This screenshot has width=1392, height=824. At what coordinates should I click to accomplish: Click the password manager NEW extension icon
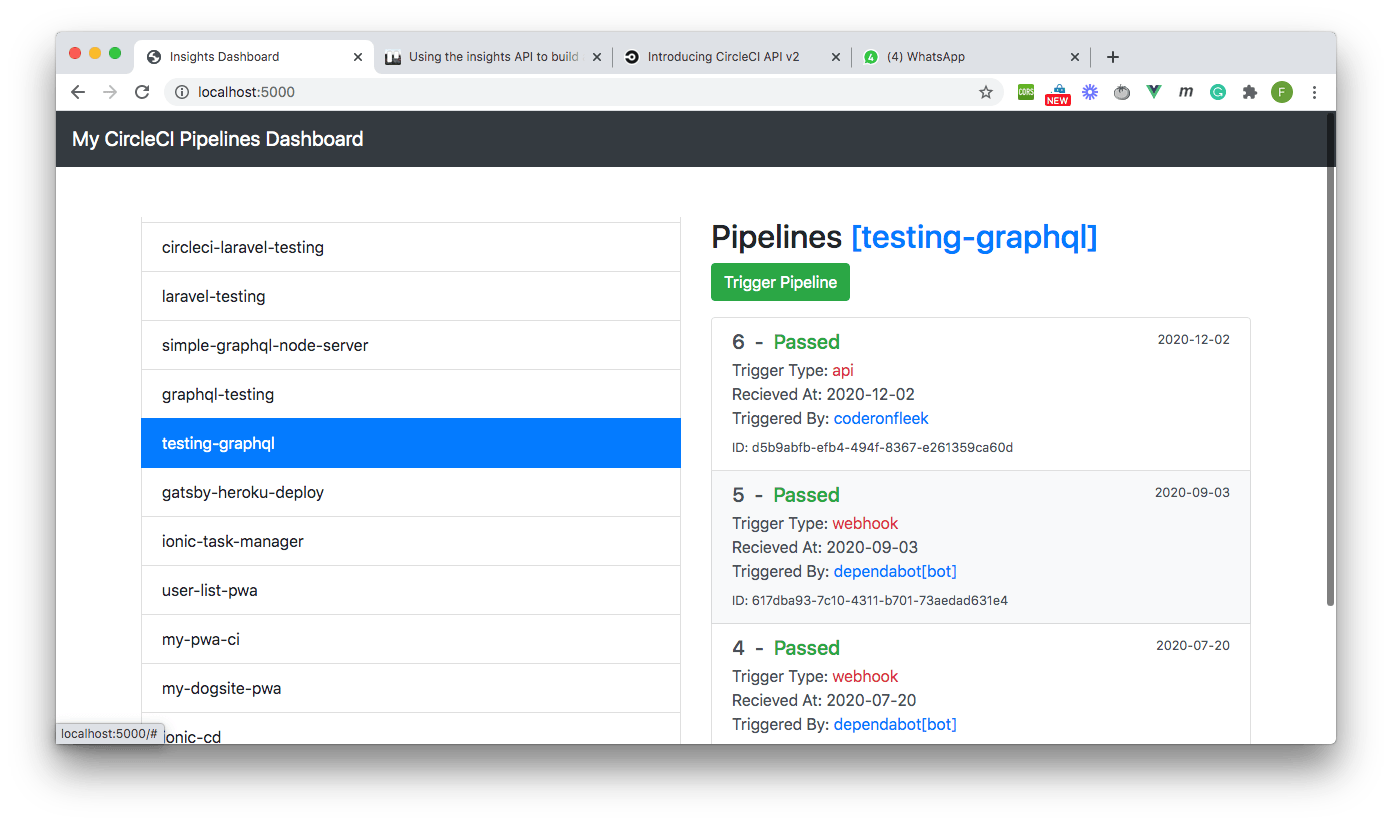(x=1057, y=91)
